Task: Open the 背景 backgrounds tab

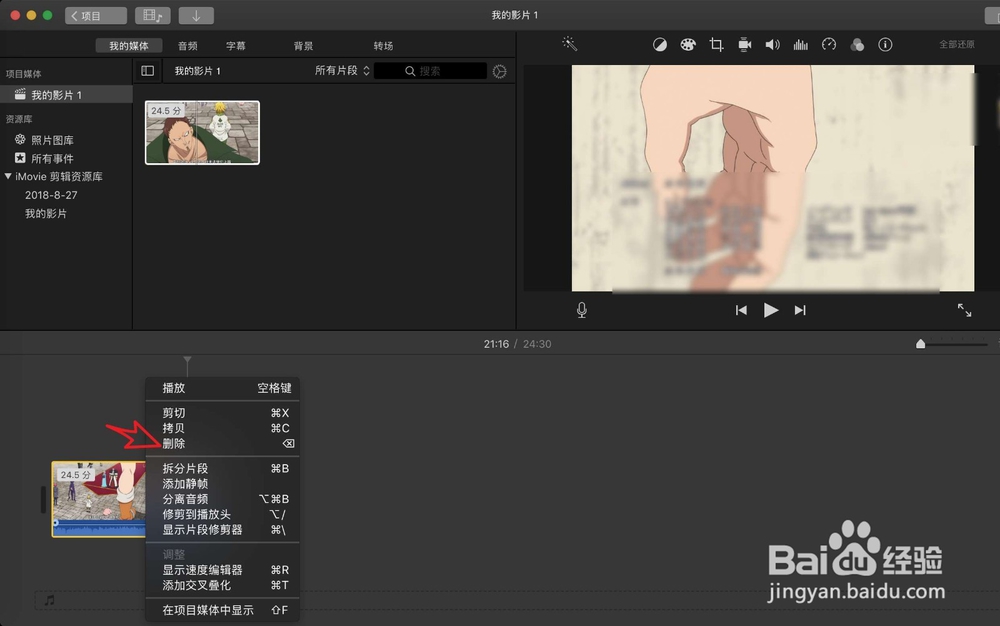Action: (303, 46)
